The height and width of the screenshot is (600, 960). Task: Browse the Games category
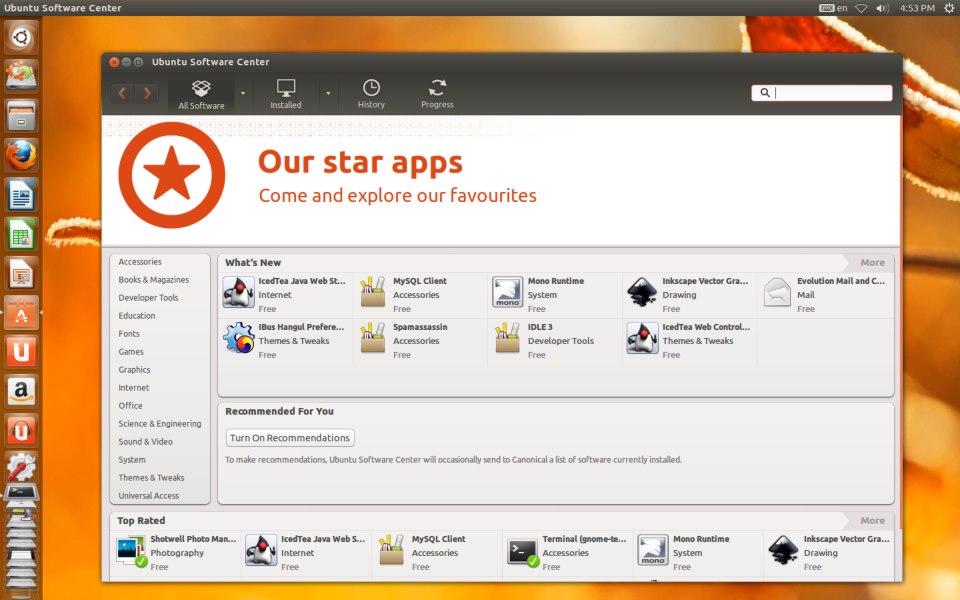coord(131,352)
